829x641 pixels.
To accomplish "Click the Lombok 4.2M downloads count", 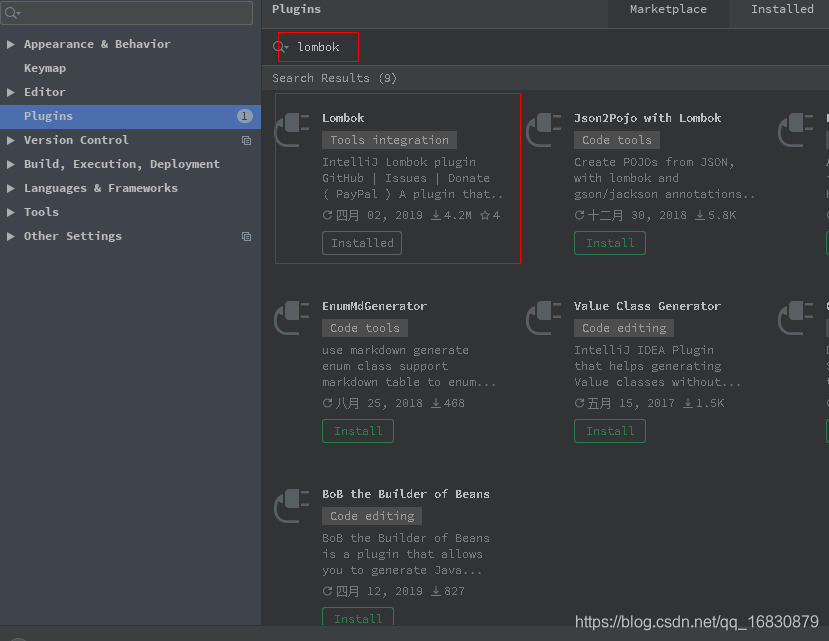I will coord(452,215).
